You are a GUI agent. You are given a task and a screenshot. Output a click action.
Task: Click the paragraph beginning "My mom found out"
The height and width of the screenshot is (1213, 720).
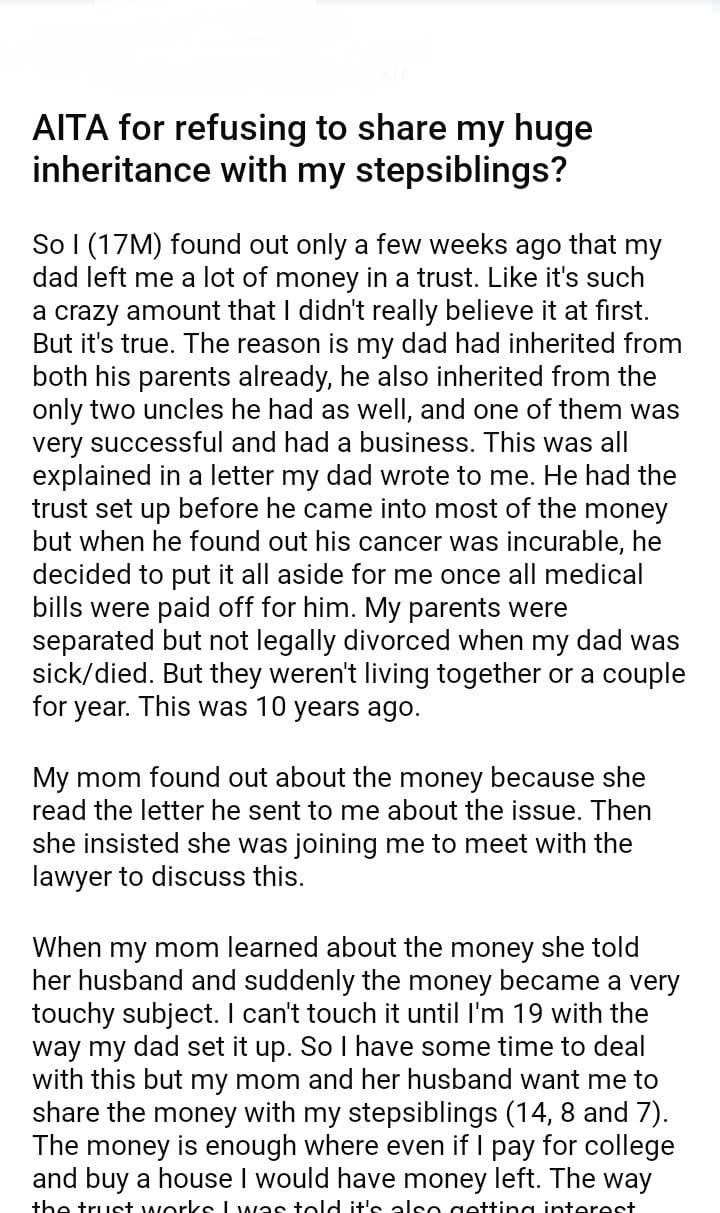pos(340,827)
